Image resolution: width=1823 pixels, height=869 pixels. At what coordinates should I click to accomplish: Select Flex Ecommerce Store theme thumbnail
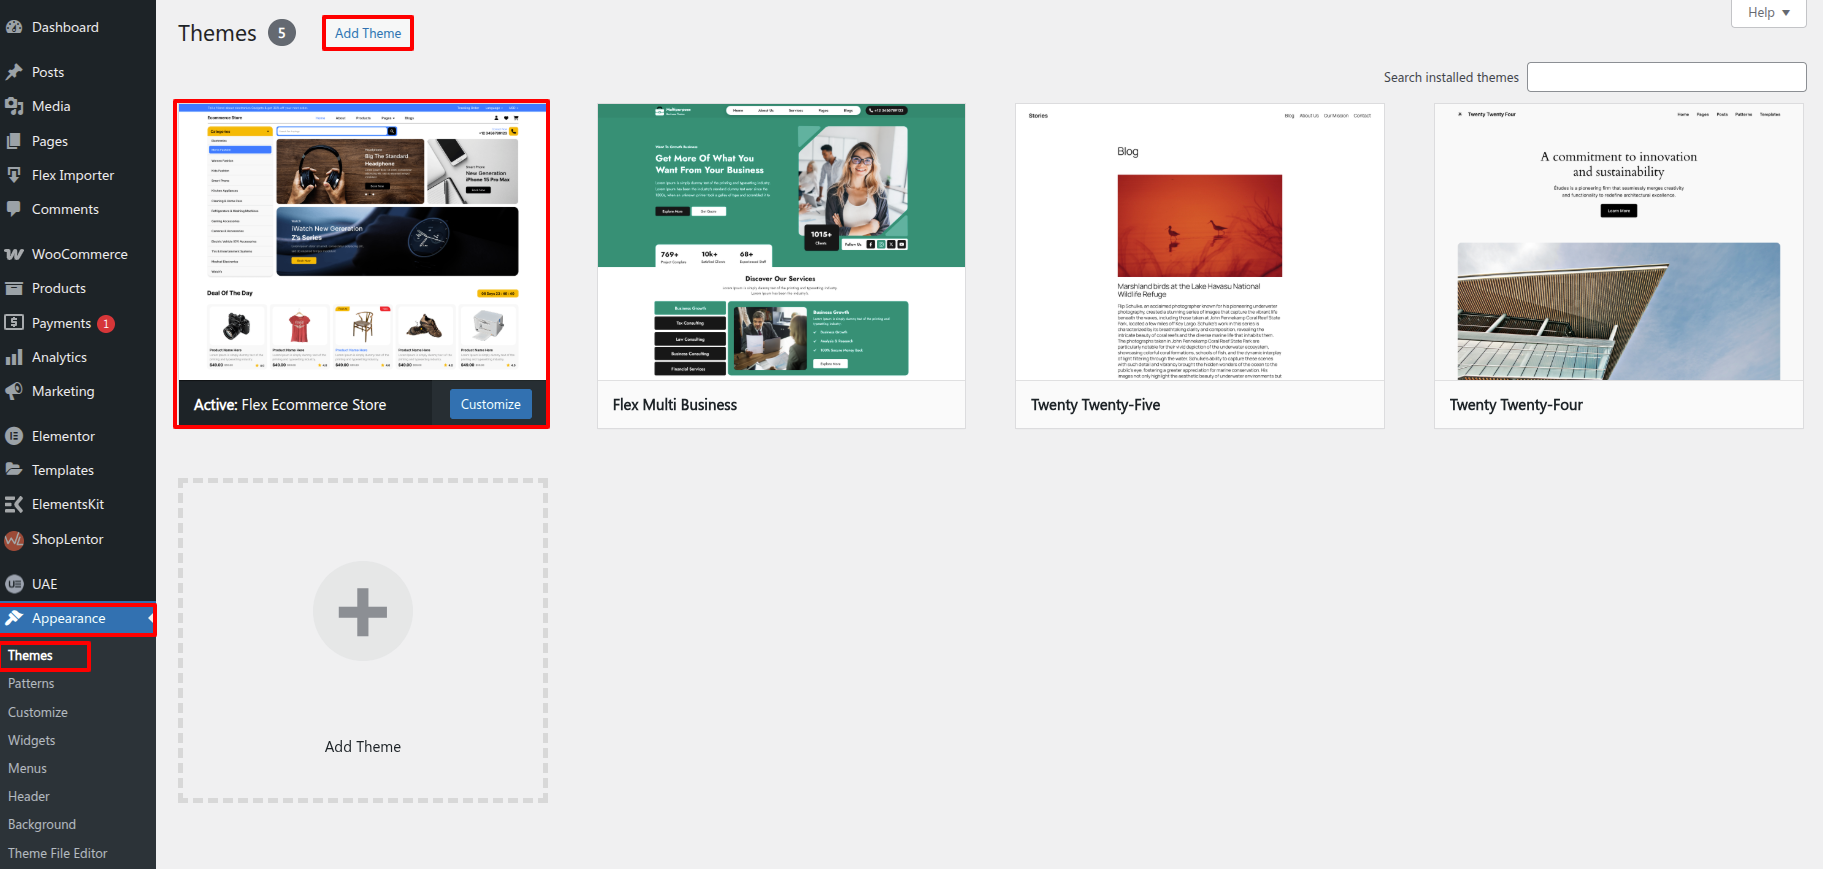click(362, 241)
